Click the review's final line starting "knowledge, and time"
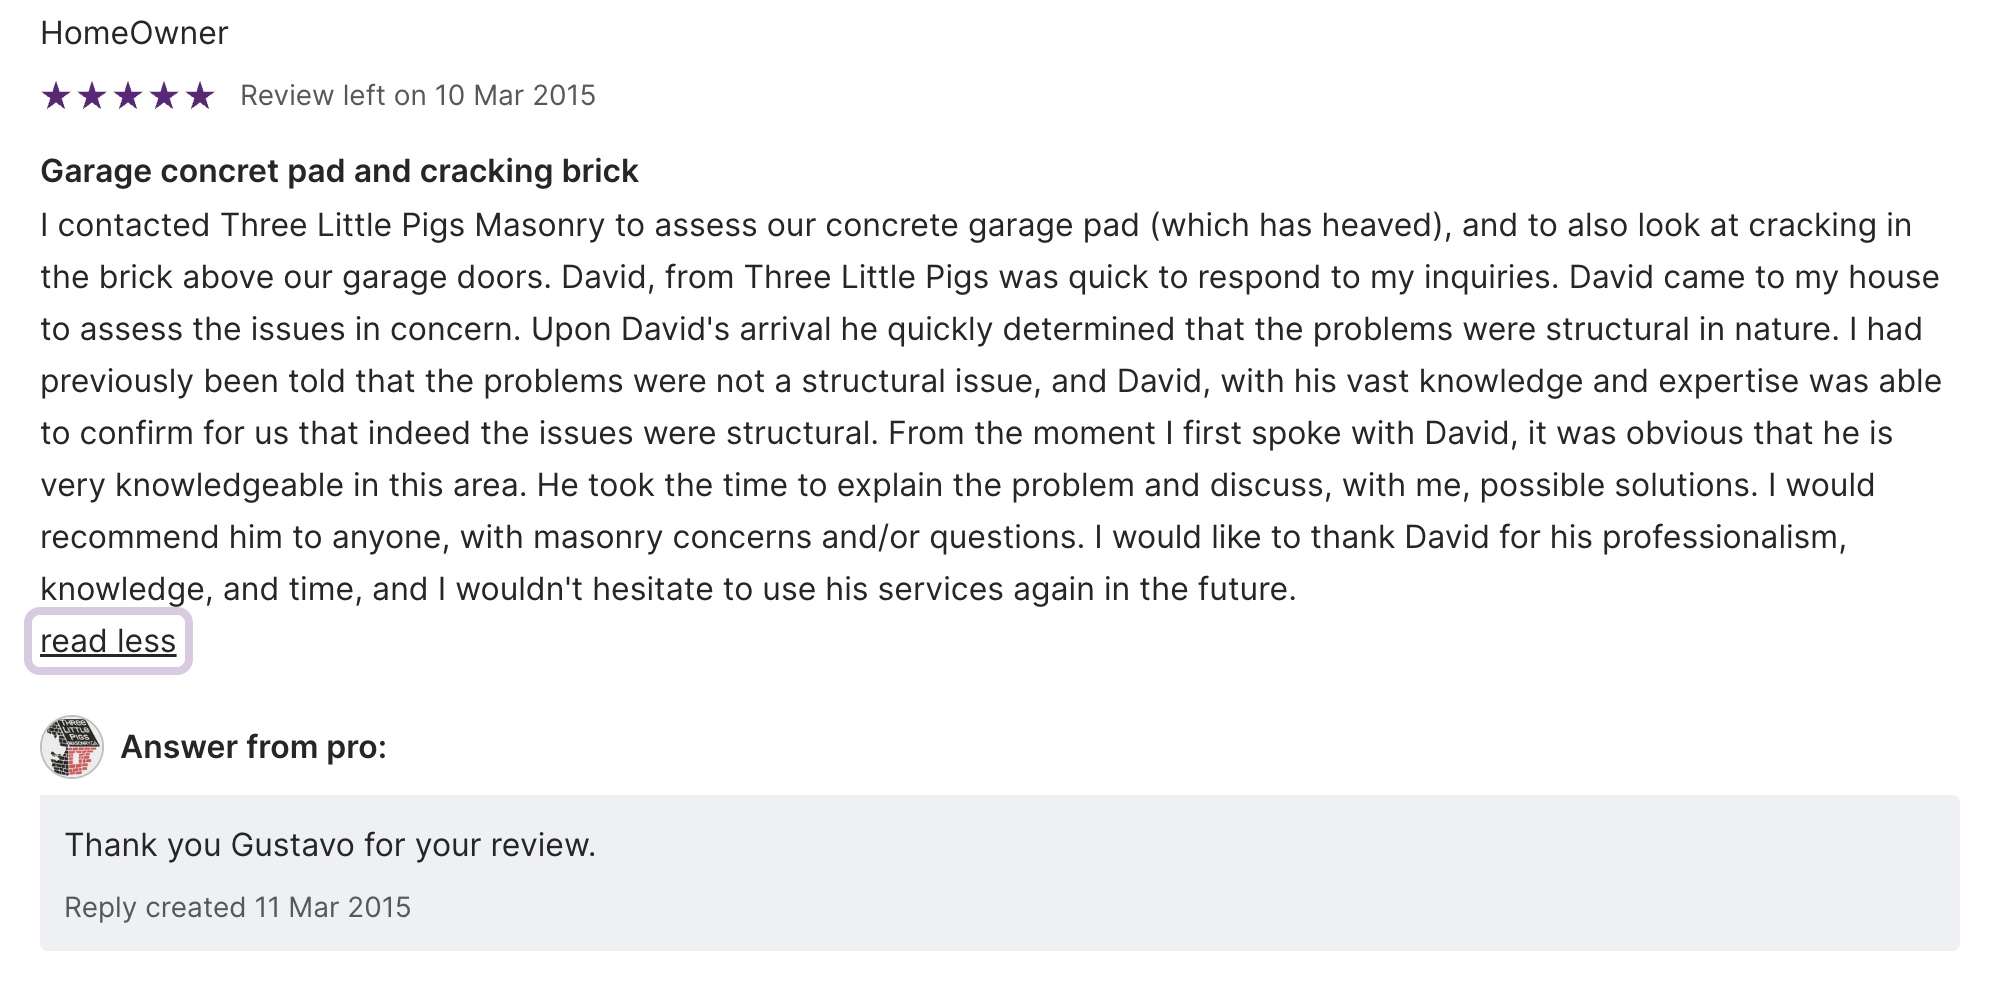The height and width of the screenshot is (984, 2006). [667, 589]
